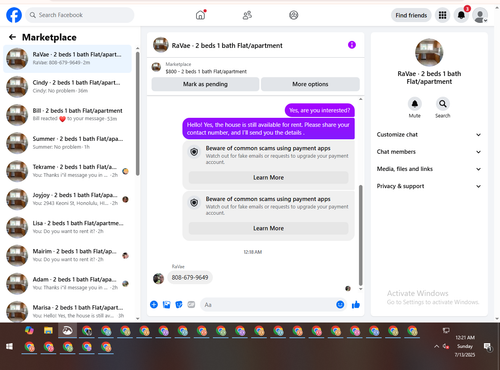Open the Groups icon in top bar
The image size is (500, 370).
point(294,15)
